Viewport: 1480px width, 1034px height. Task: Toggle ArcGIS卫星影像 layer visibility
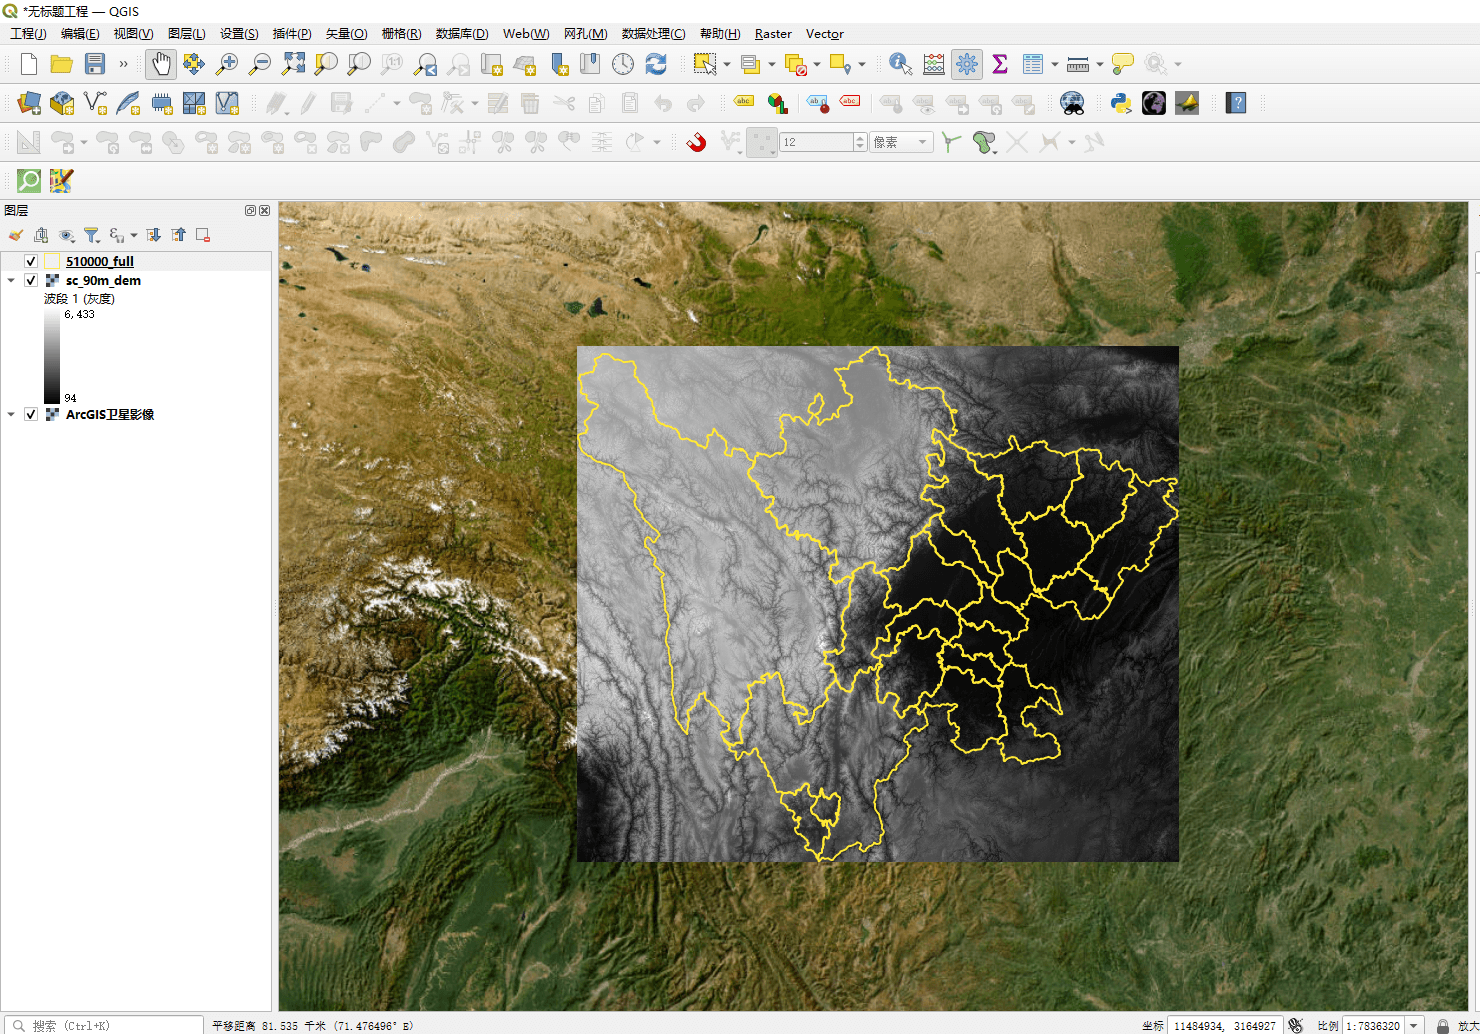[31, 414]
